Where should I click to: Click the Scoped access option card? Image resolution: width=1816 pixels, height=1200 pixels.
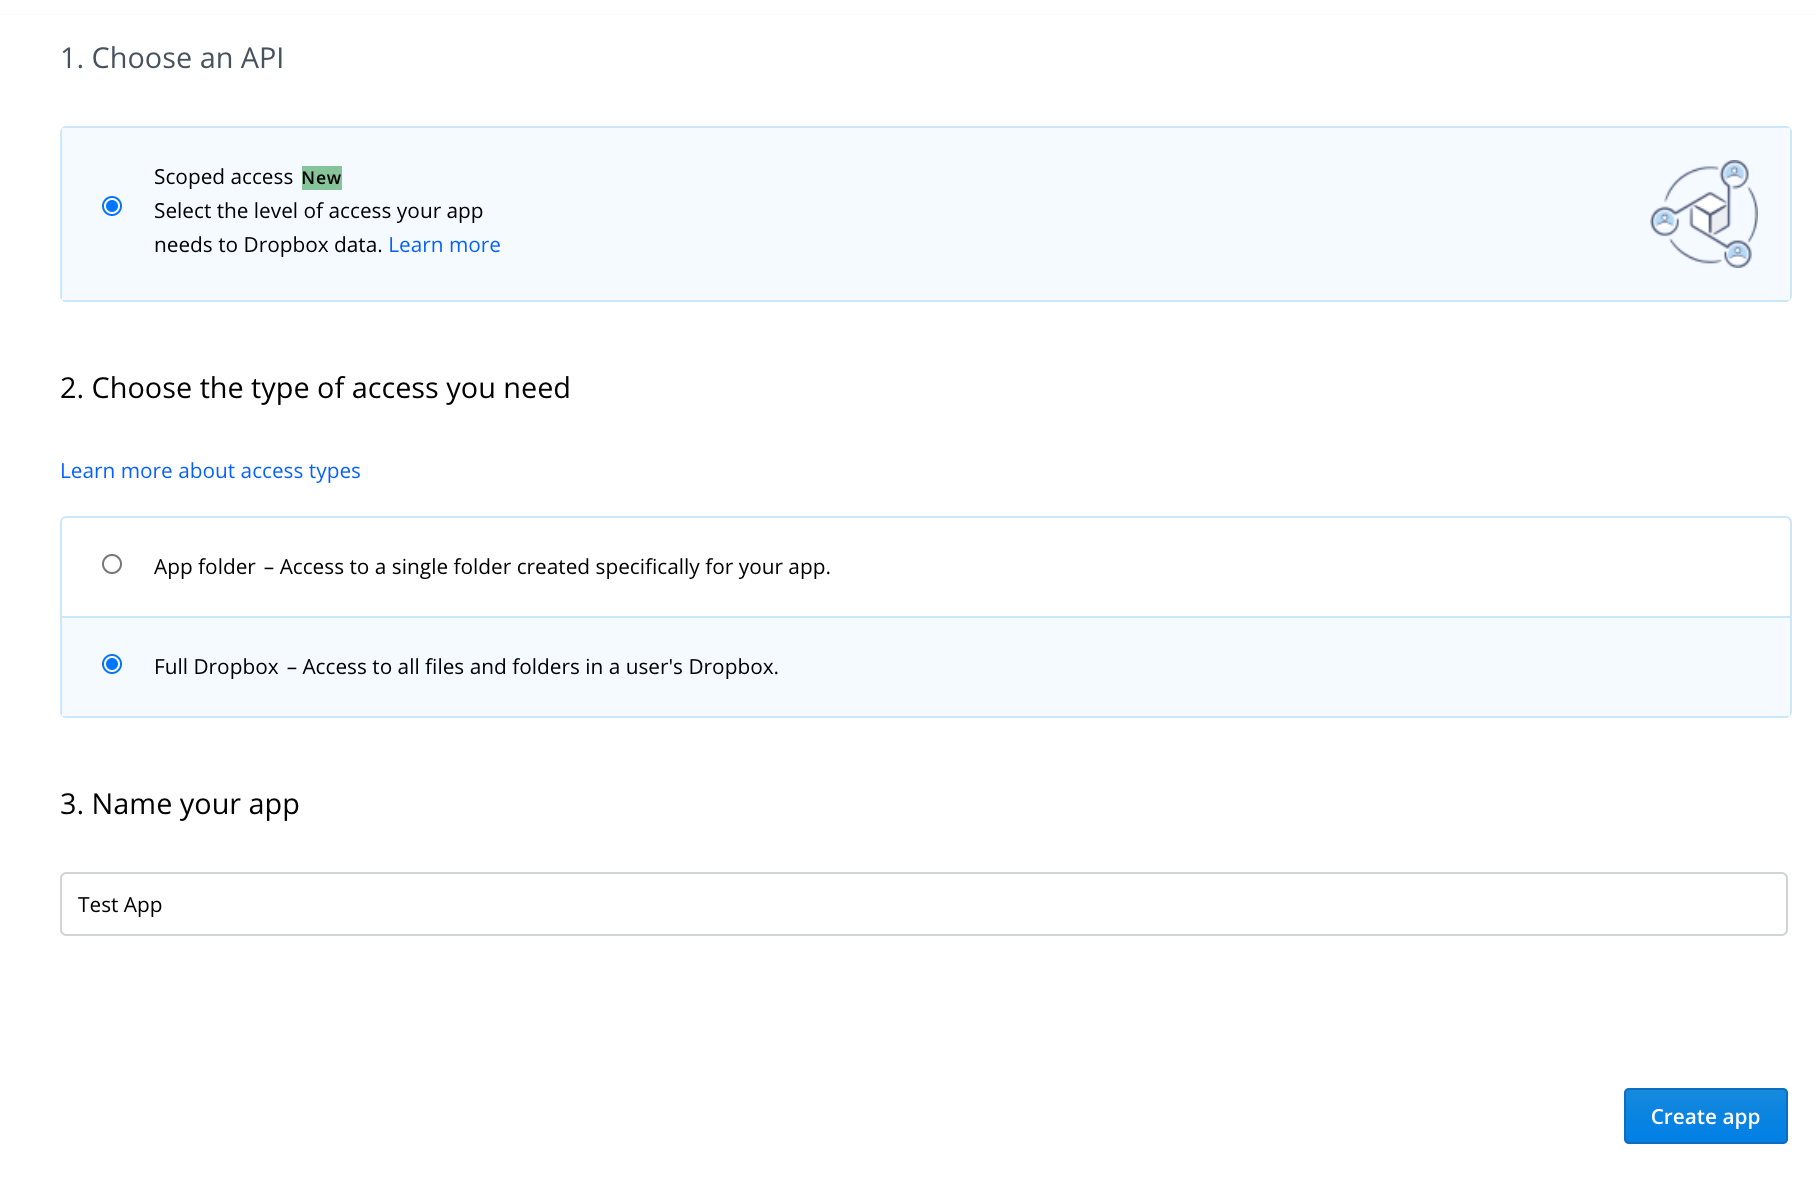tap(900, 212)
